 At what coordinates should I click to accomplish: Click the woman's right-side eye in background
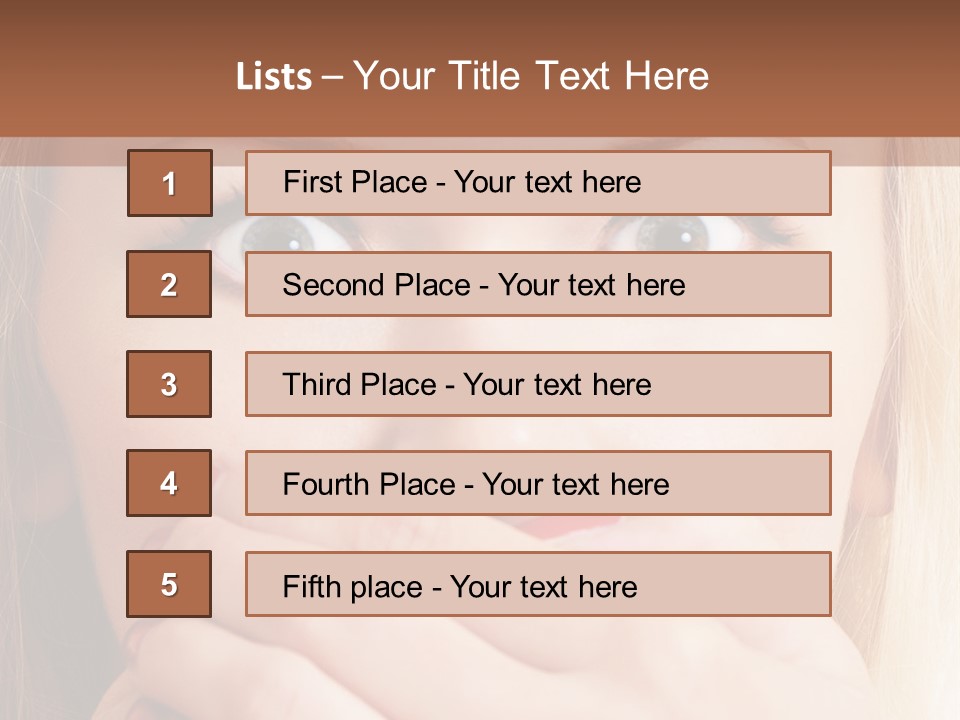pyautogui.click(x=672, y=234)
